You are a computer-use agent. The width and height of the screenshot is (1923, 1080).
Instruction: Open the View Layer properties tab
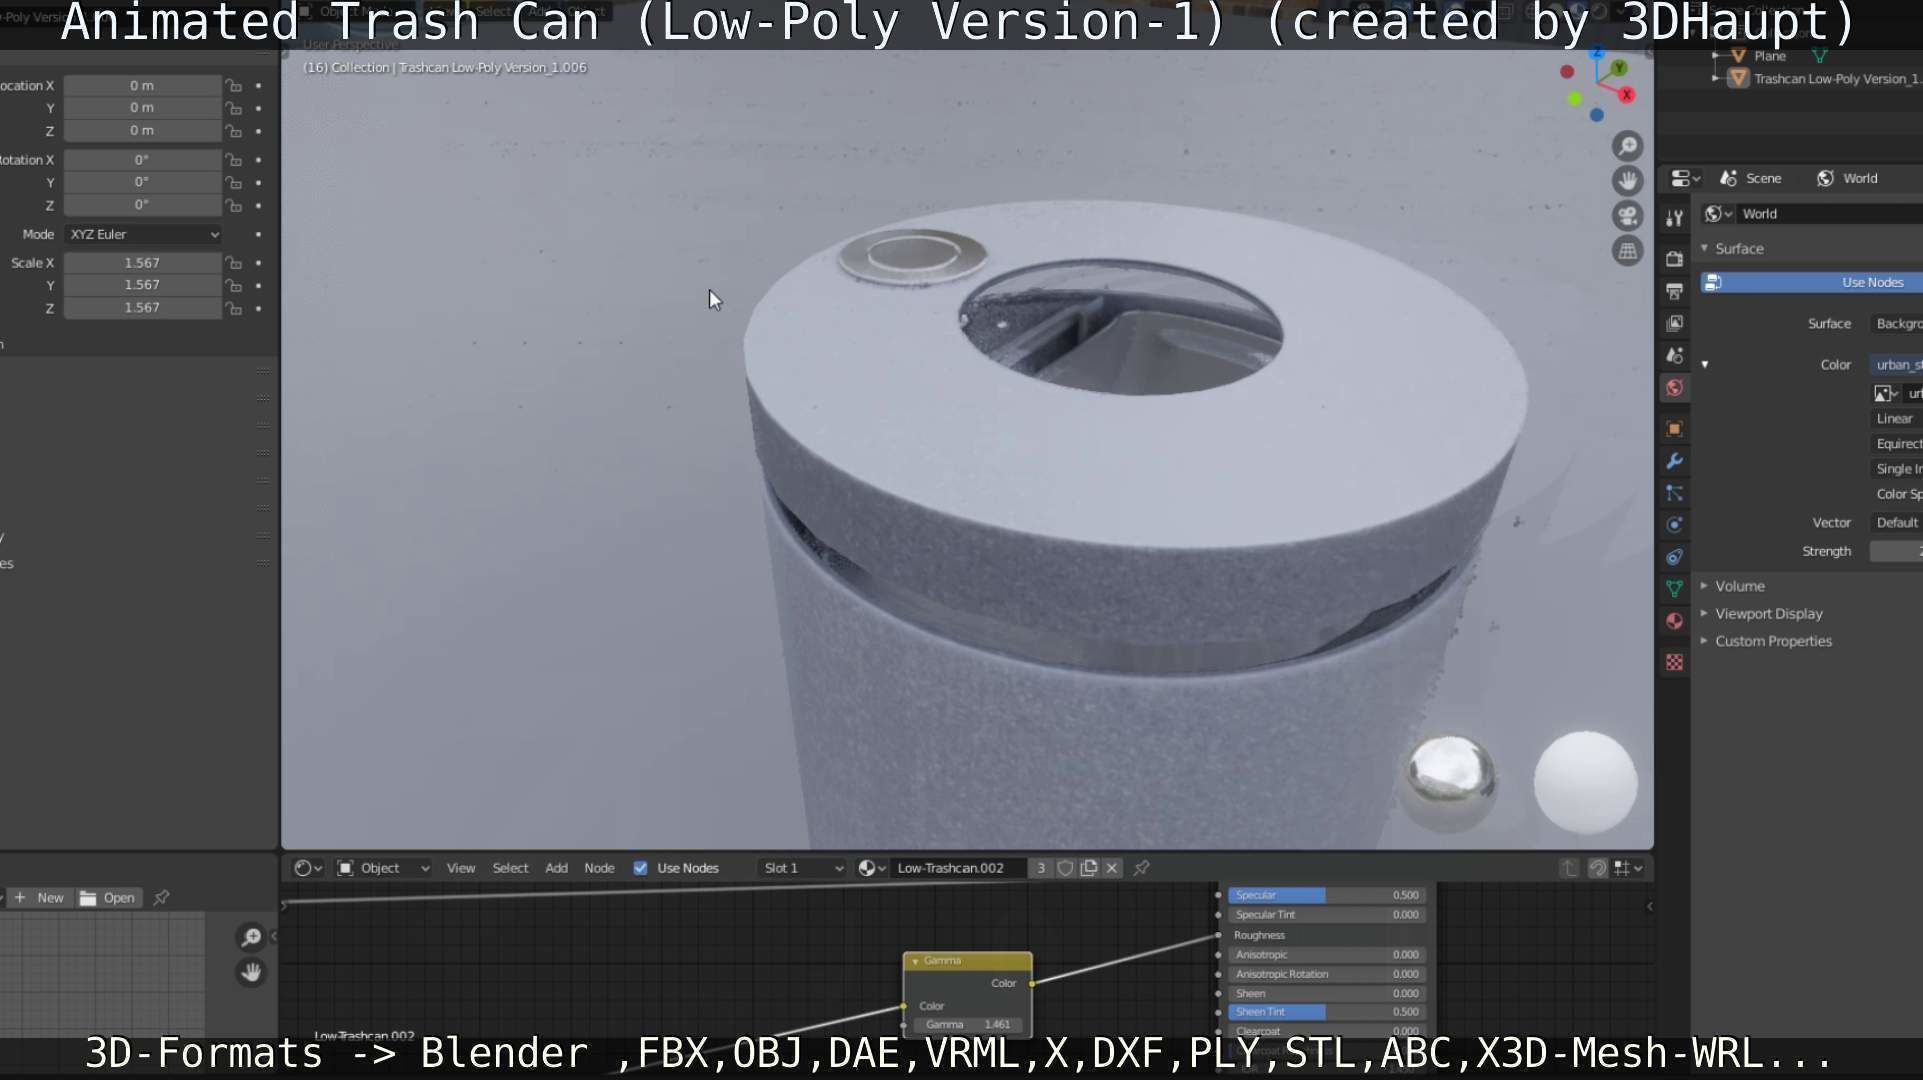coord(1675,323)
